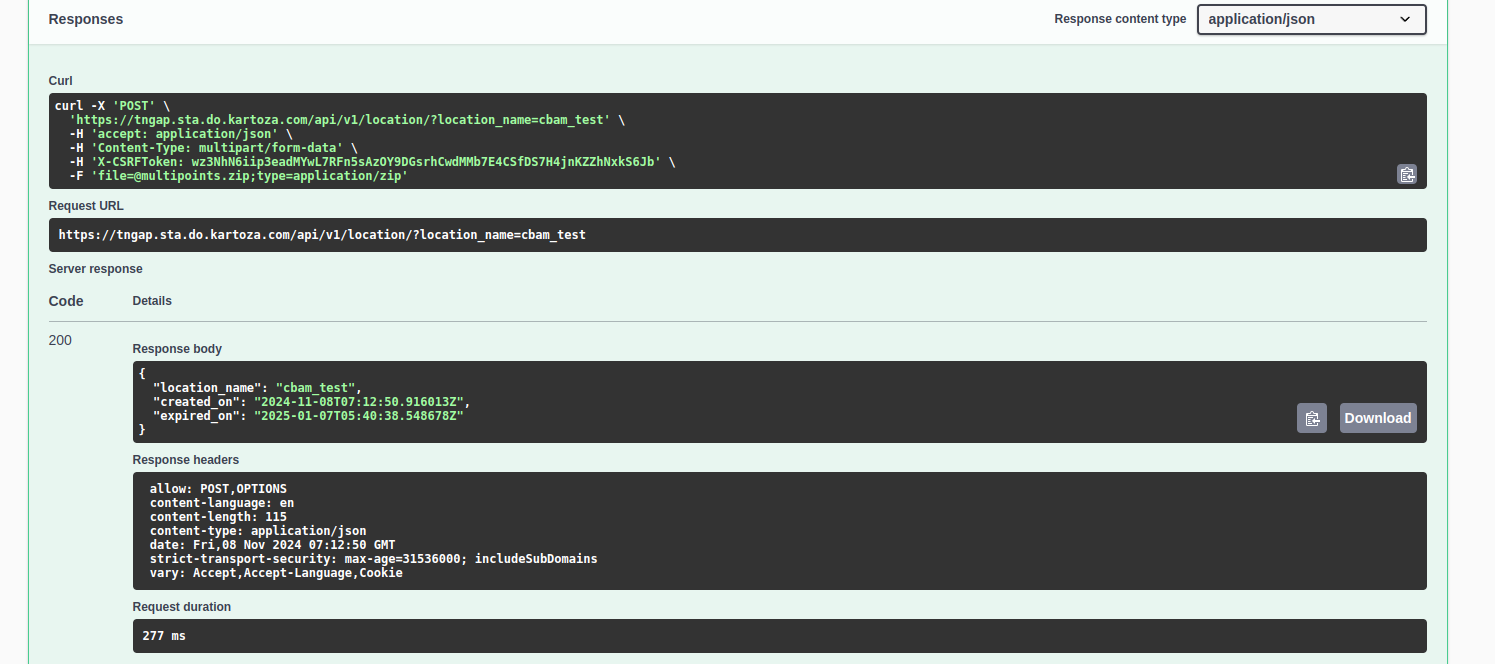The image size is (1495, 664).
Task: Click the 200 status code
Action: click(x=60, y=340)
